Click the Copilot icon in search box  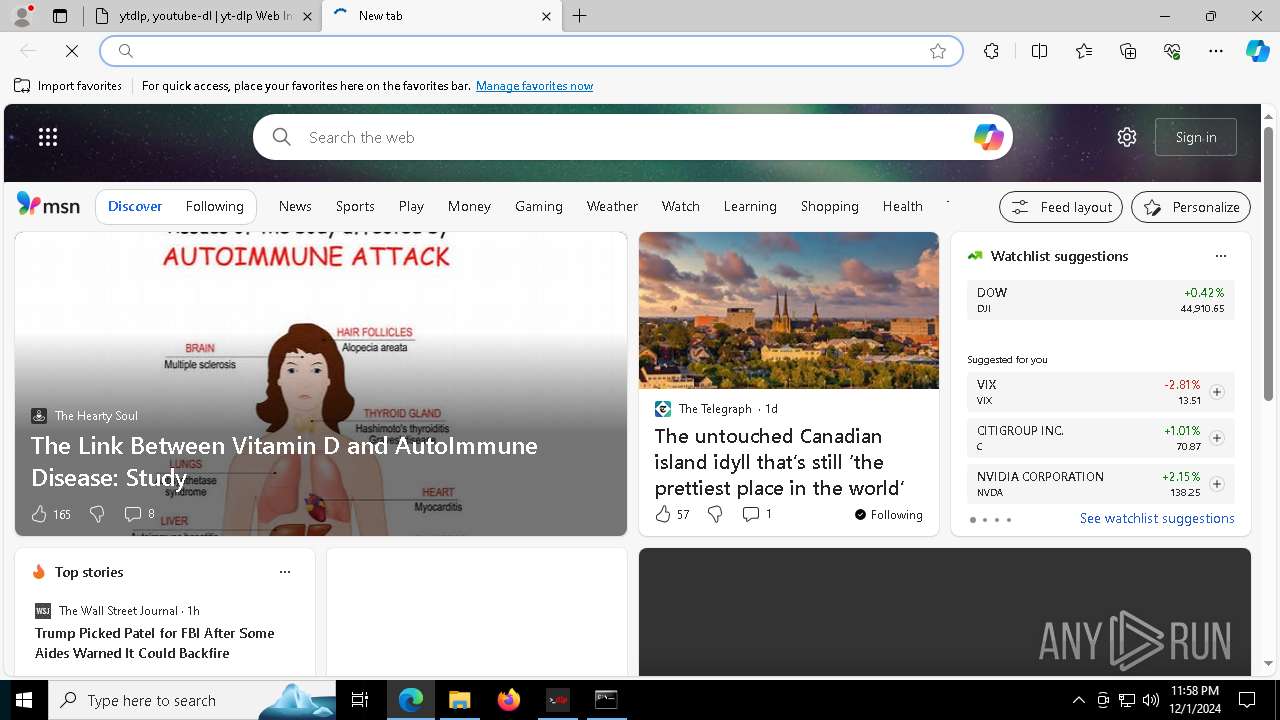pos(988,137)
